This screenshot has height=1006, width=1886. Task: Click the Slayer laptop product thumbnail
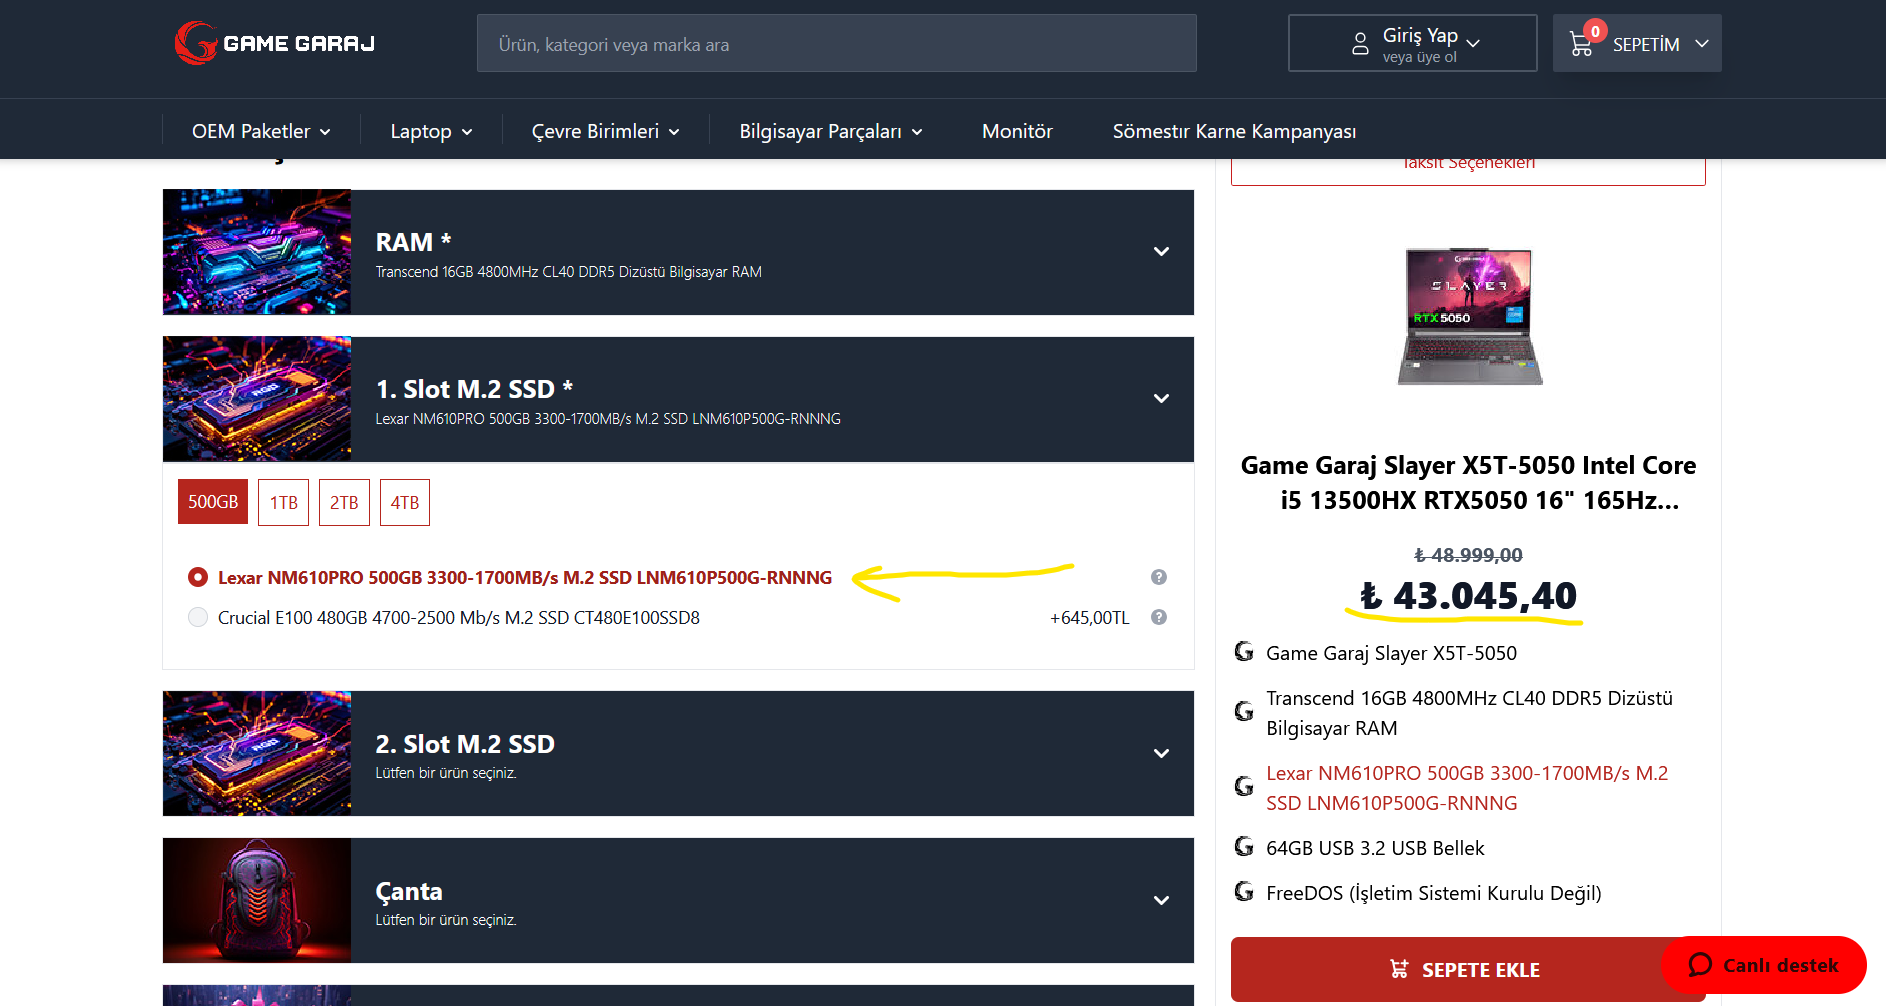pos(1469,316)
